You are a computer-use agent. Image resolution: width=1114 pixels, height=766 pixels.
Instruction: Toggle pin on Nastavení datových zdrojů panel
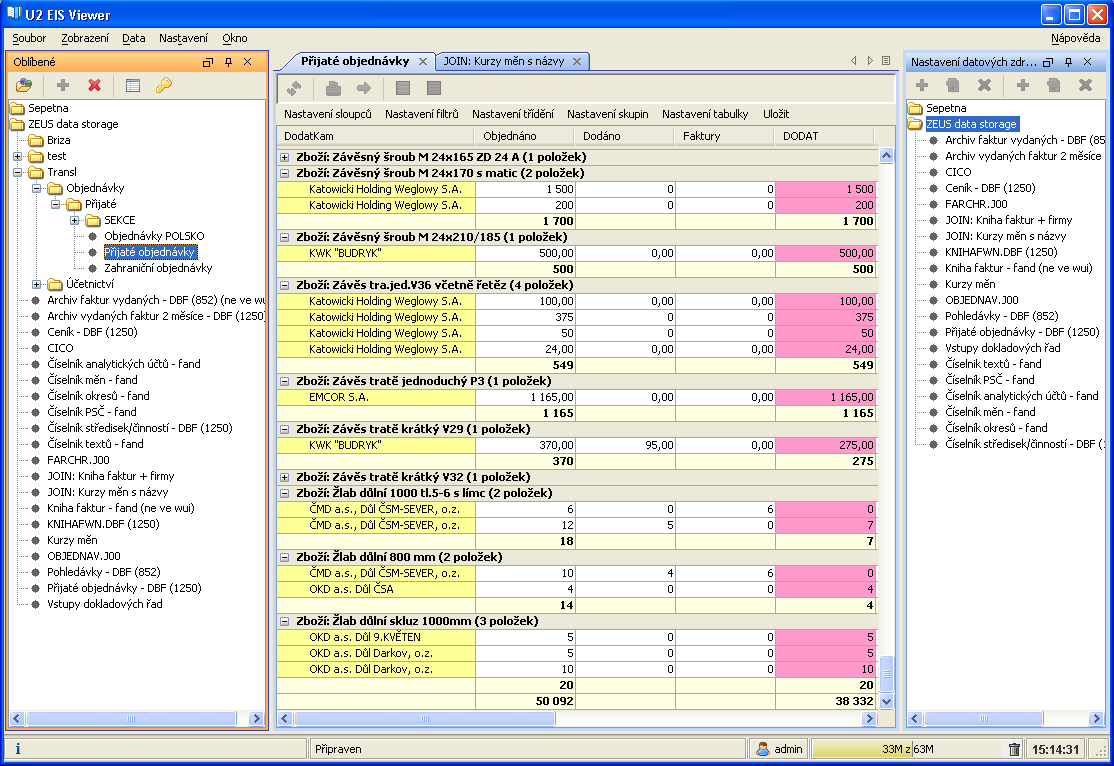point(1069,62)
